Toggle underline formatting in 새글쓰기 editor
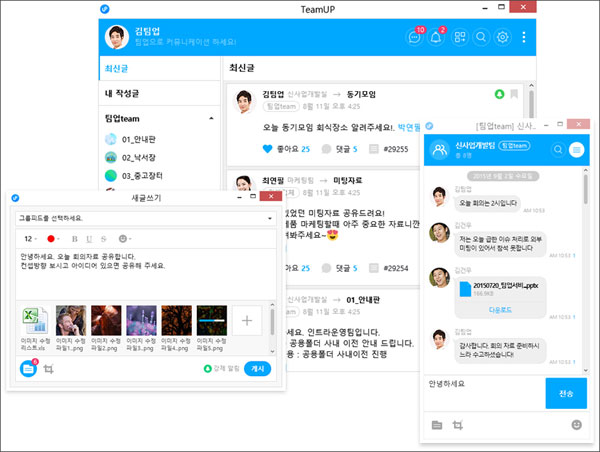 pyautogui.click(x=89, y=239)
